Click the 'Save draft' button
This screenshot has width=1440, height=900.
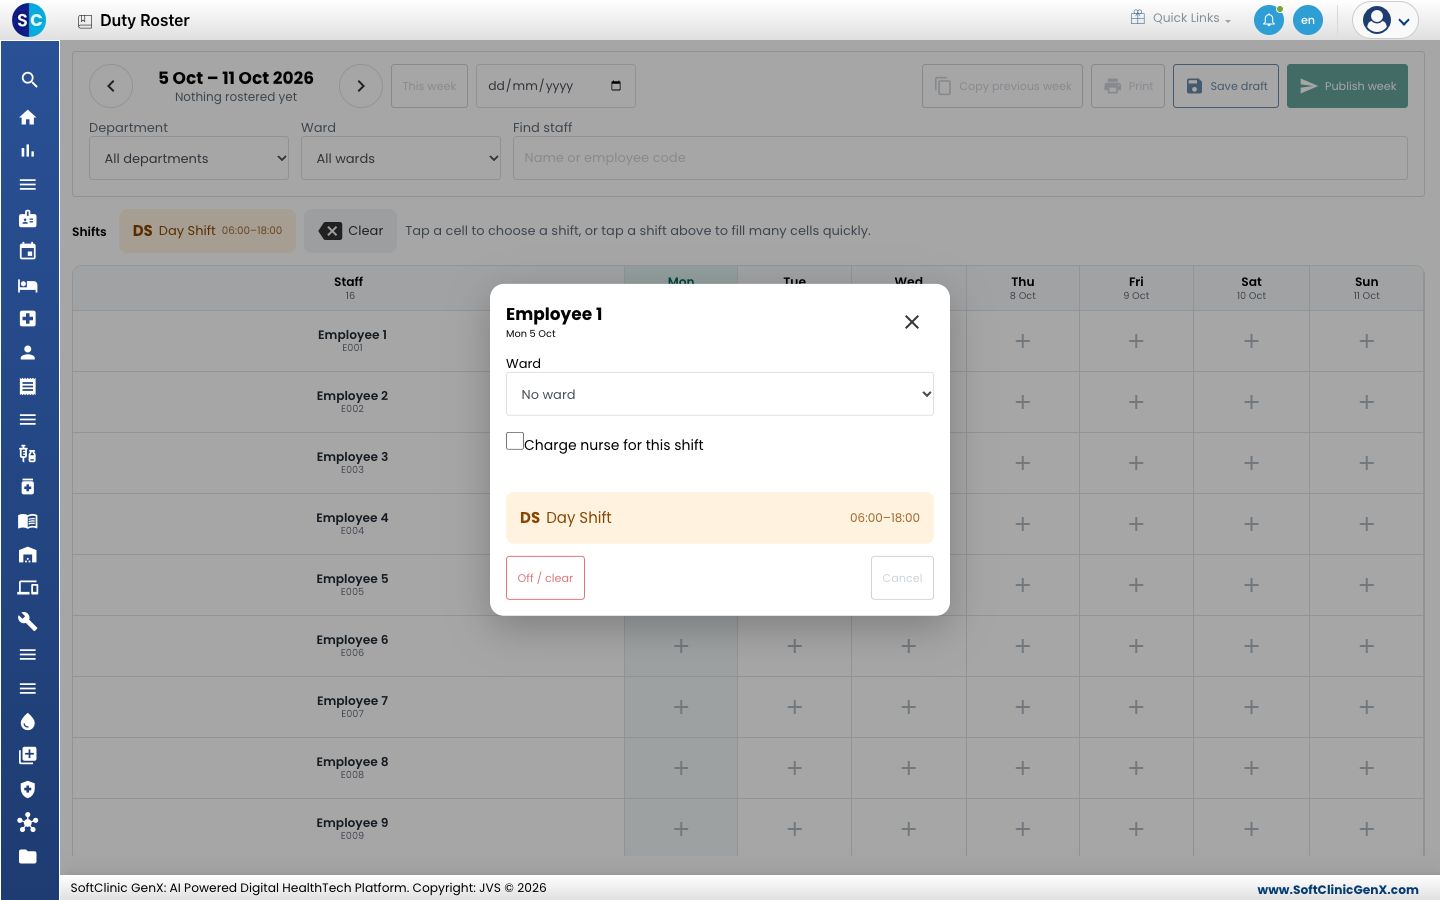click(1226, 86)
